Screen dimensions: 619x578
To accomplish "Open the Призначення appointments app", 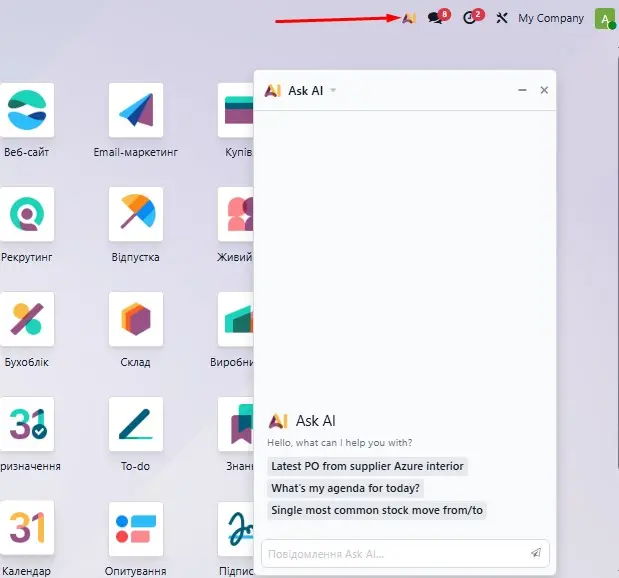I will tap(27, 424).
